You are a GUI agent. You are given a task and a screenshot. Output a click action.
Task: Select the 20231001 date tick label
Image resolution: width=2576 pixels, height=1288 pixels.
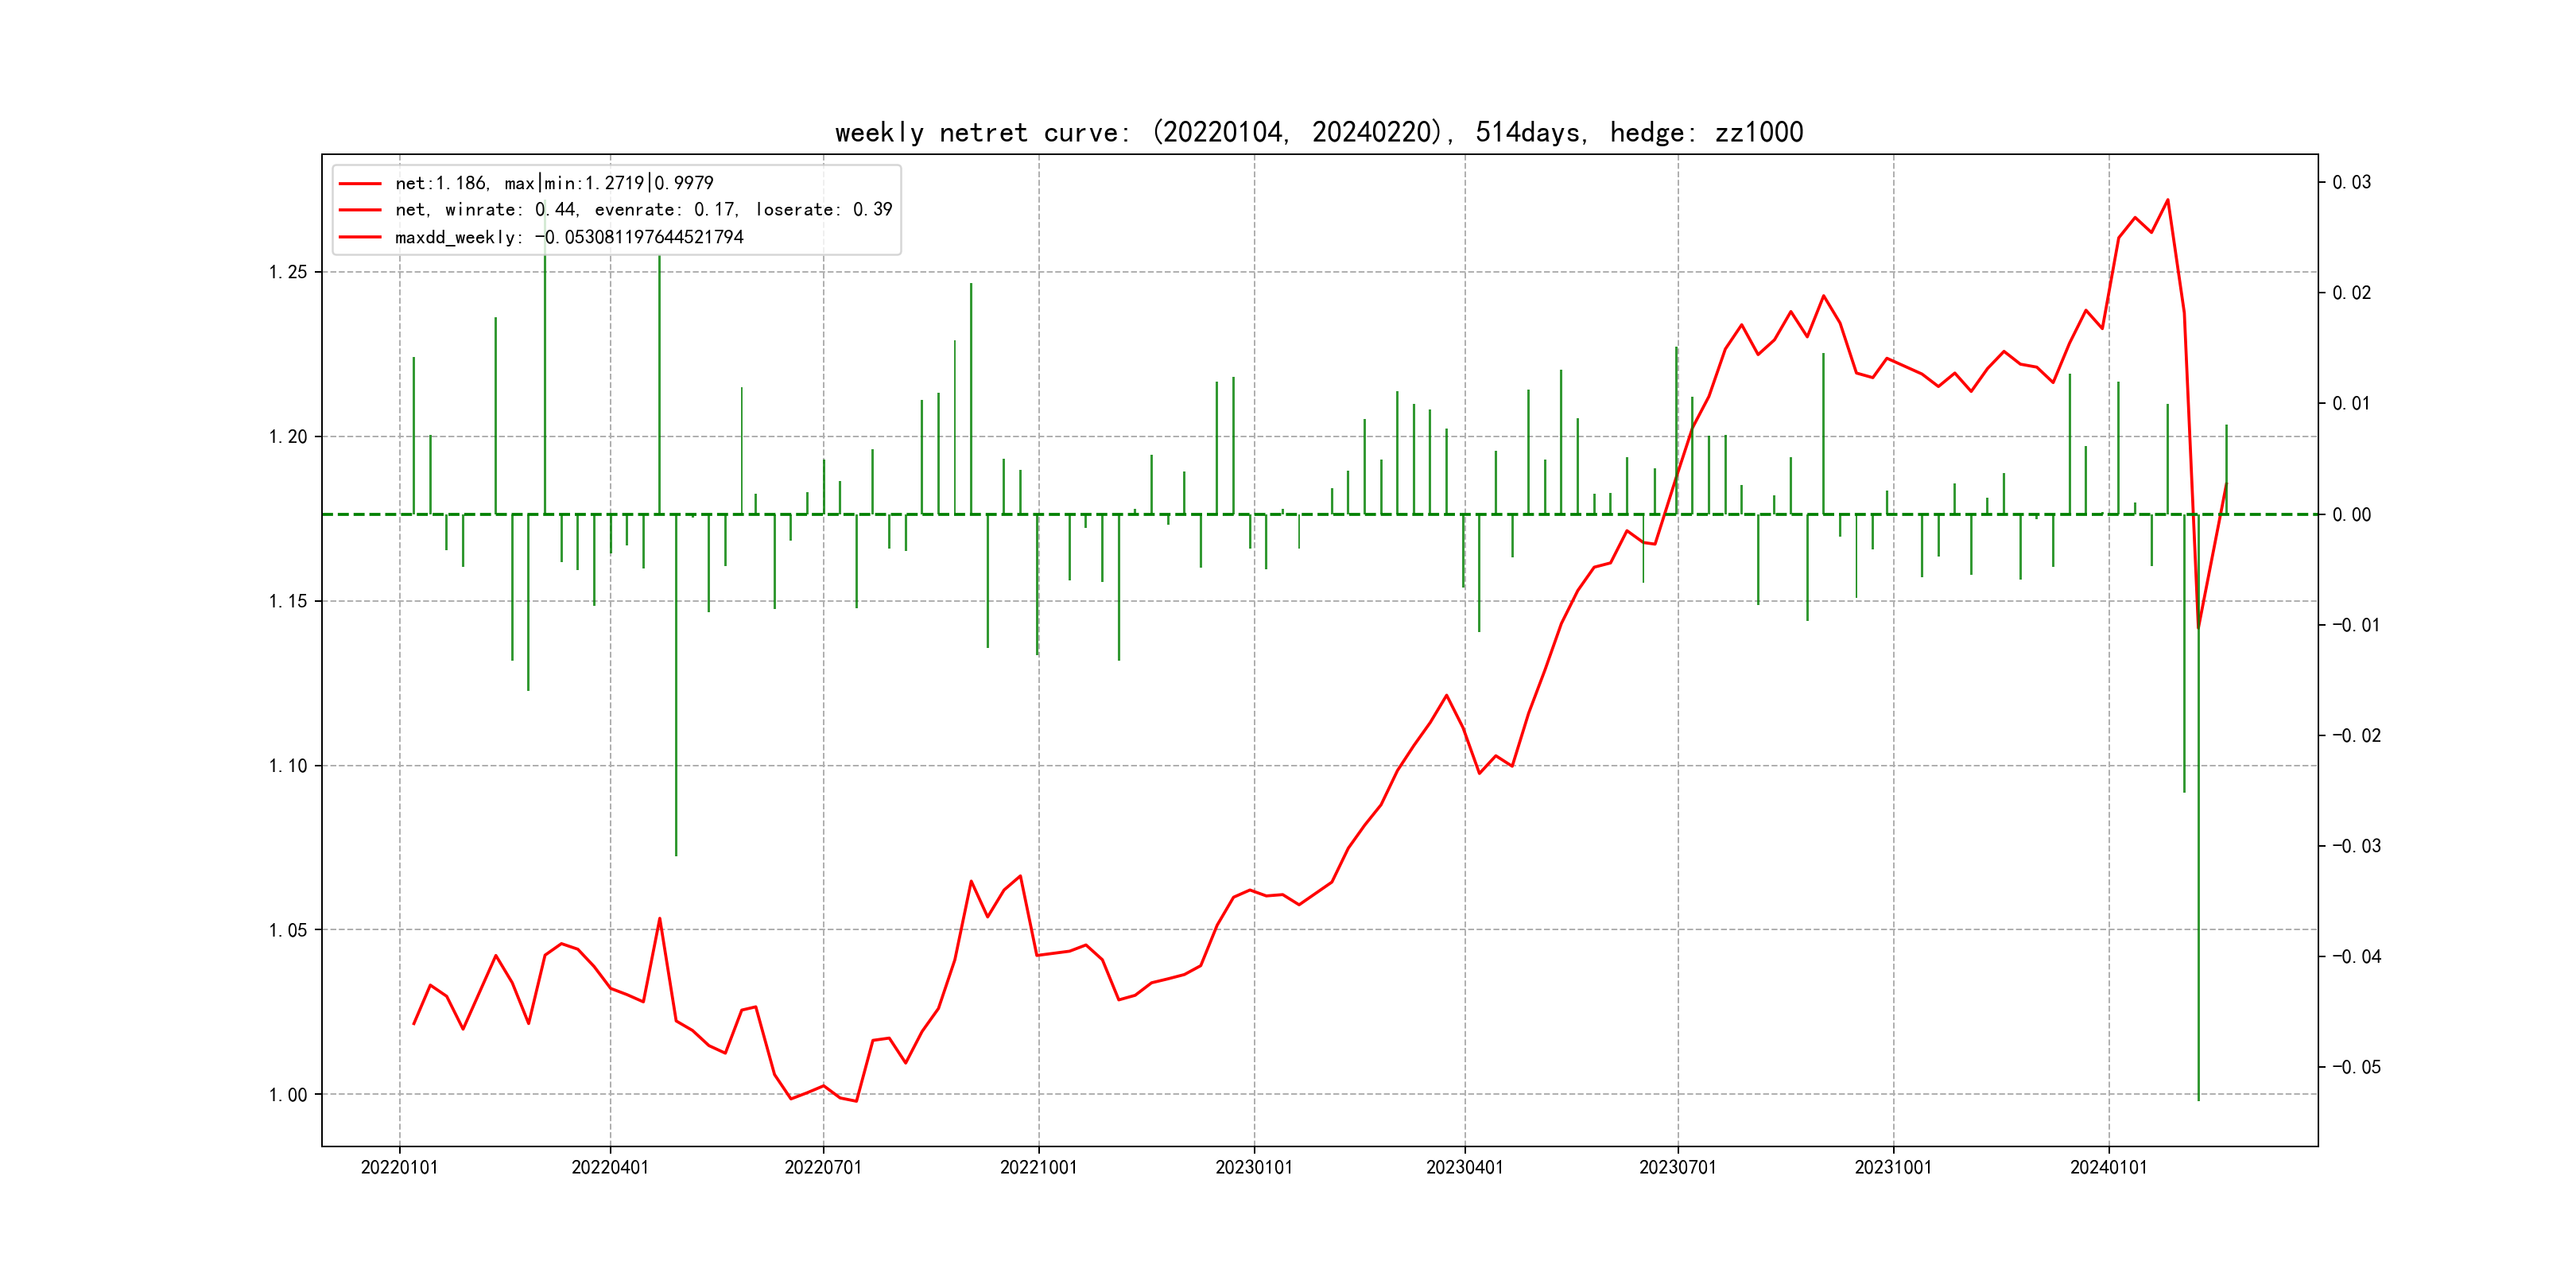pyautogui.click(x=1893, y=1168)
